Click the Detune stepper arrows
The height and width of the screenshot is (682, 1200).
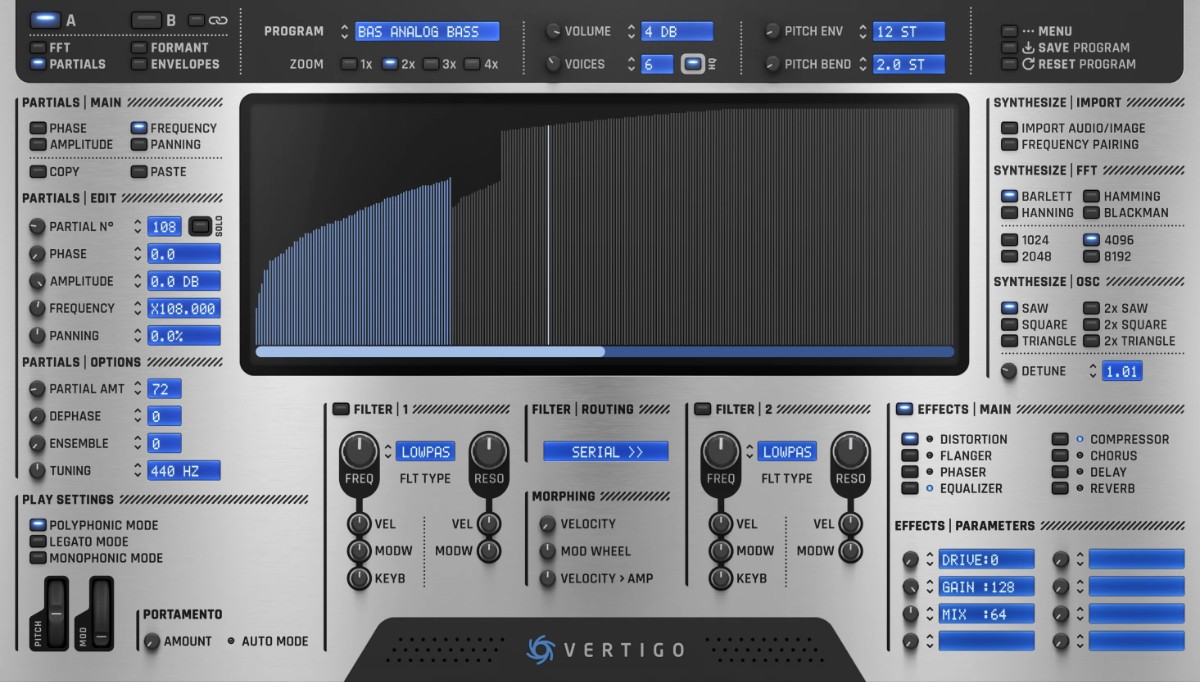[1092, 371]
